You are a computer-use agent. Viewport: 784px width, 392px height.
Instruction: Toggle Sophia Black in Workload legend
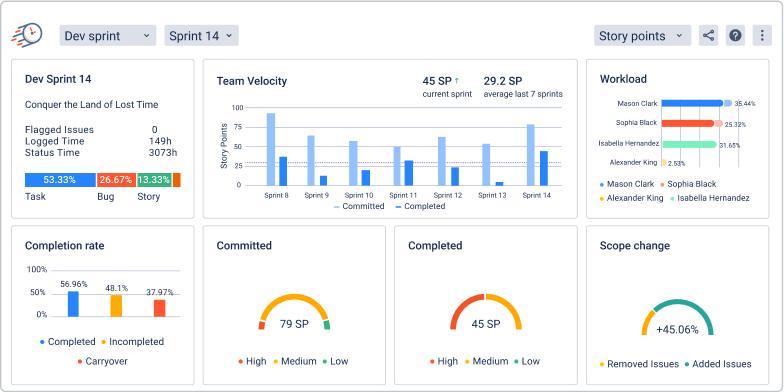pyautogui.click(x=688, y=184)
